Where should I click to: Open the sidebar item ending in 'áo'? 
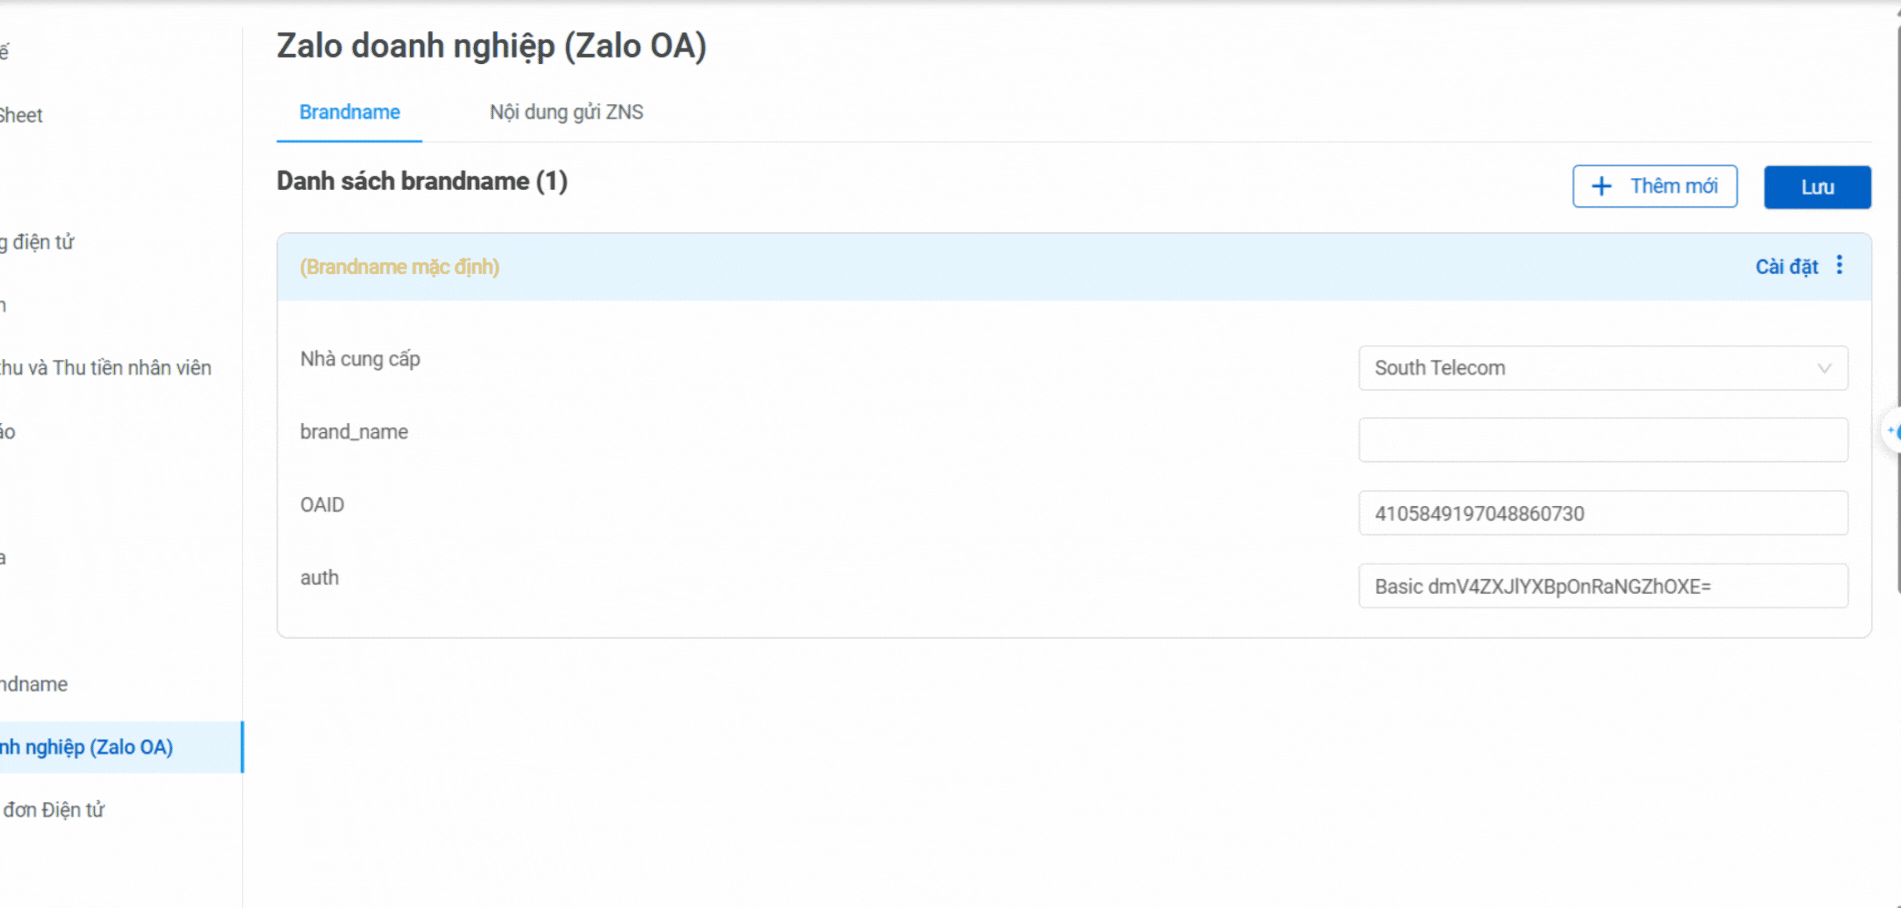(x=8, y=432)
